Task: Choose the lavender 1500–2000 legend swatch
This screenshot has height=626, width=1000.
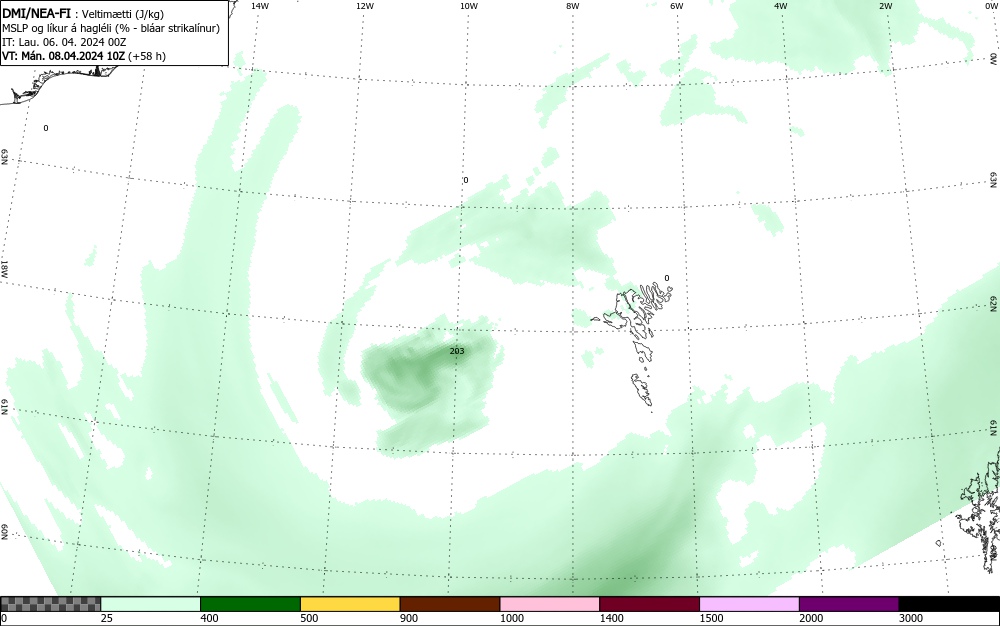Action: [x=749, y=604]
